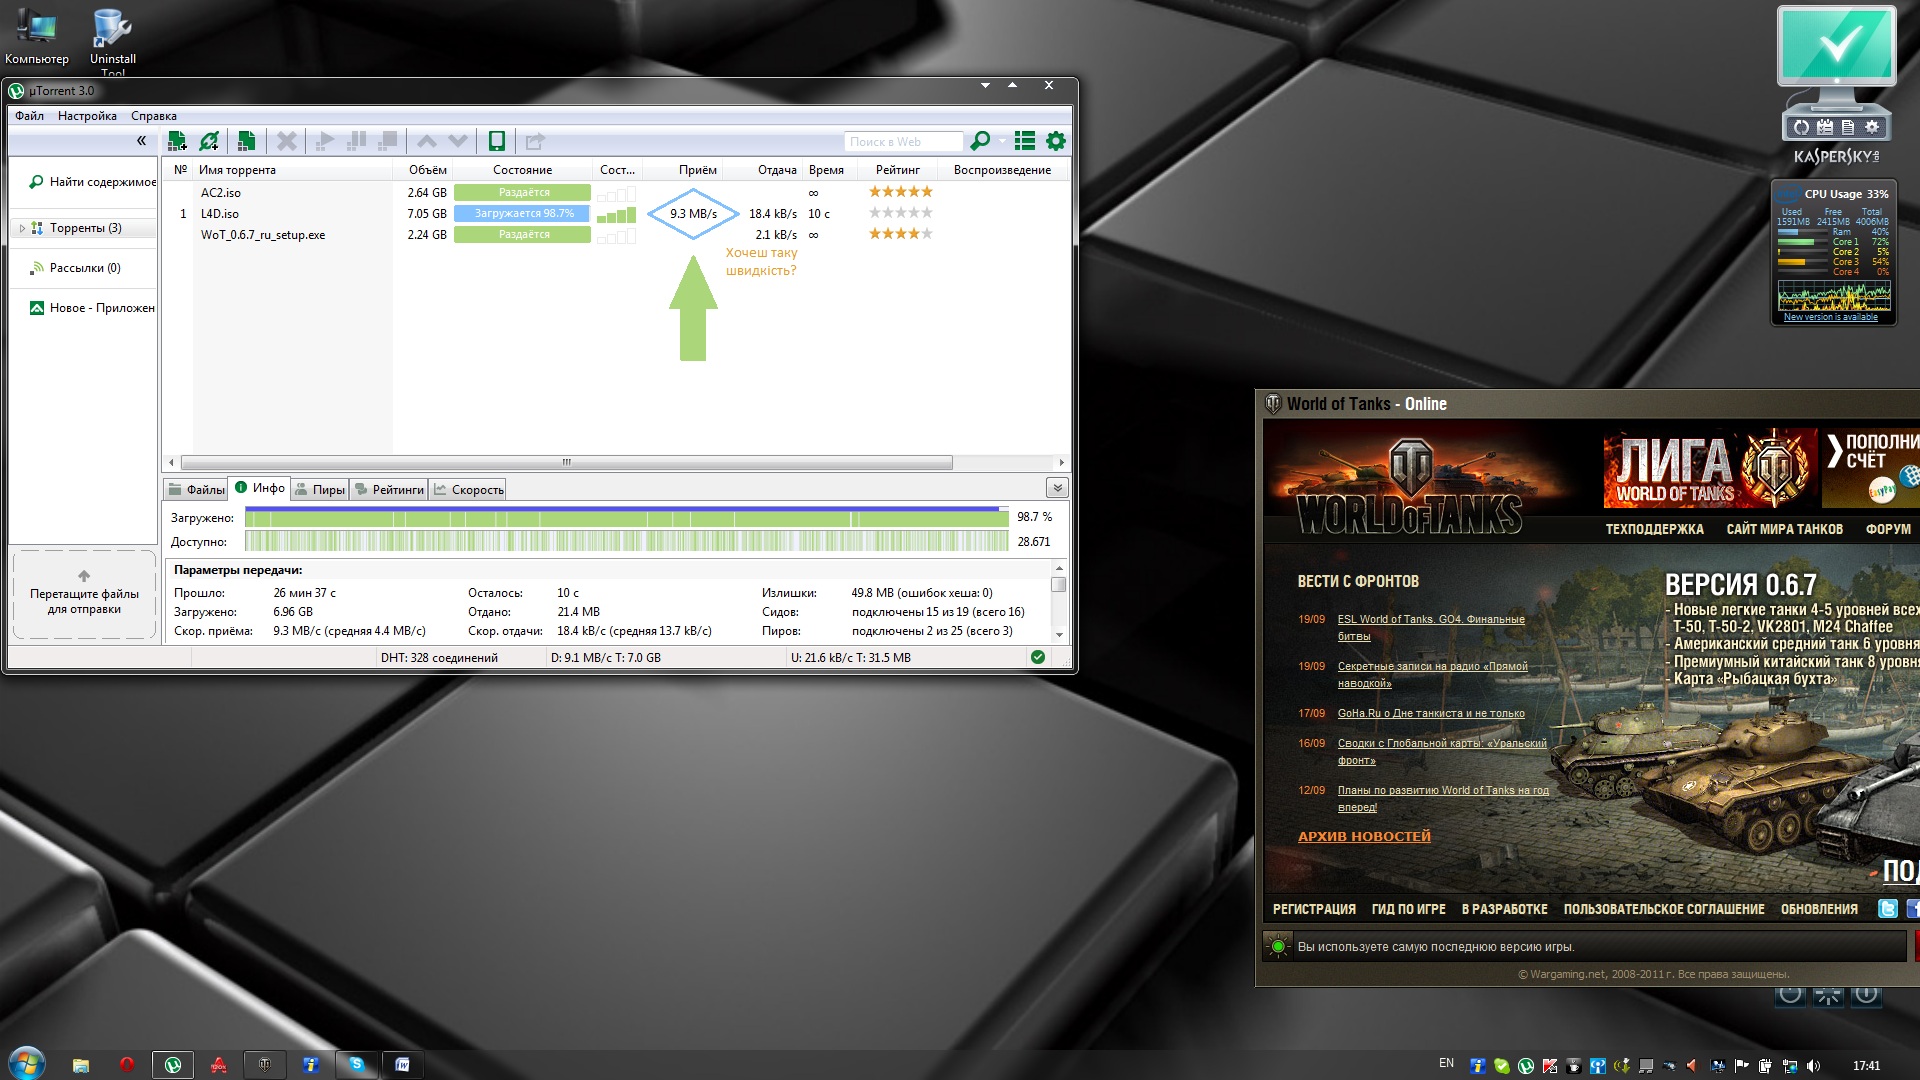The height and width of the screenshot is (1080, 1920).
Task: Click the Remove torrent X icon
Action: click(287, 141)
